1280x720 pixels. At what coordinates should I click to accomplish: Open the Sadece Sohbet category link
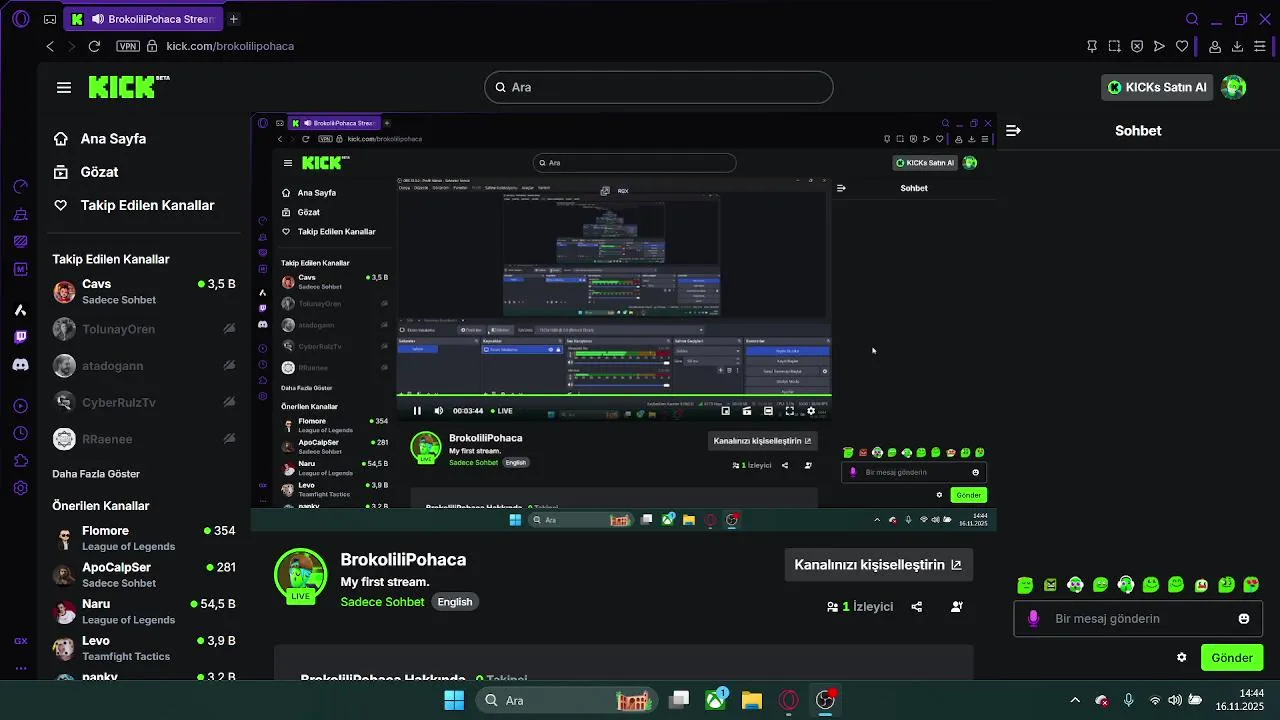[x=382, y=602]
